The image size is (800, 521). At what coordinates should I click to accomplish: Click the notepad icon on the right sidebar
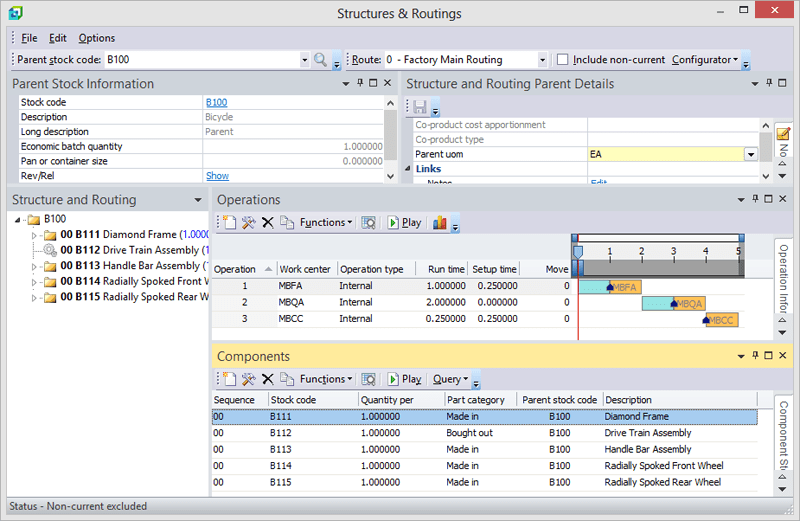(x=783, y=134)
